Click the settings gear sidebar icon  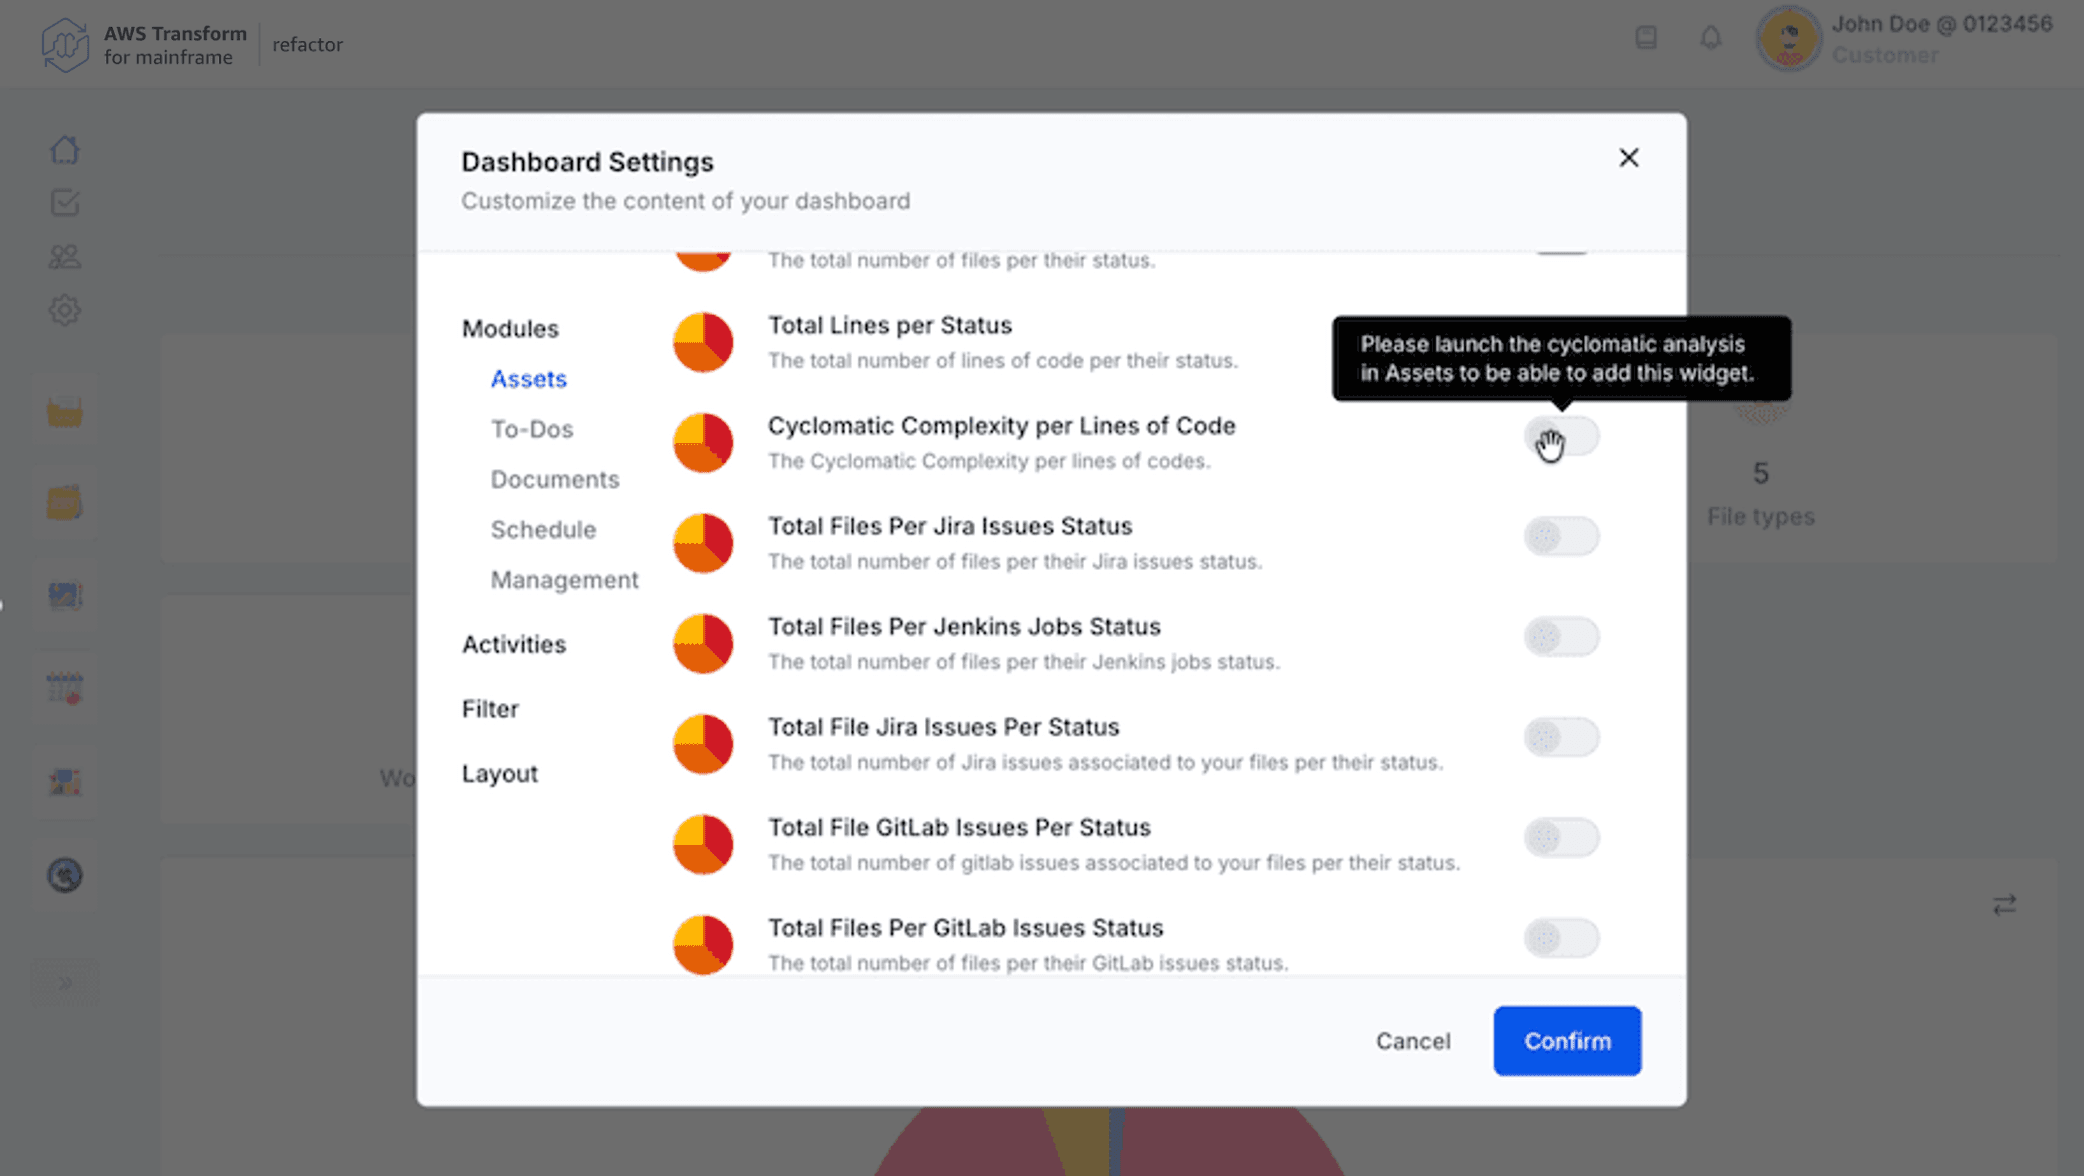[65, 310]
